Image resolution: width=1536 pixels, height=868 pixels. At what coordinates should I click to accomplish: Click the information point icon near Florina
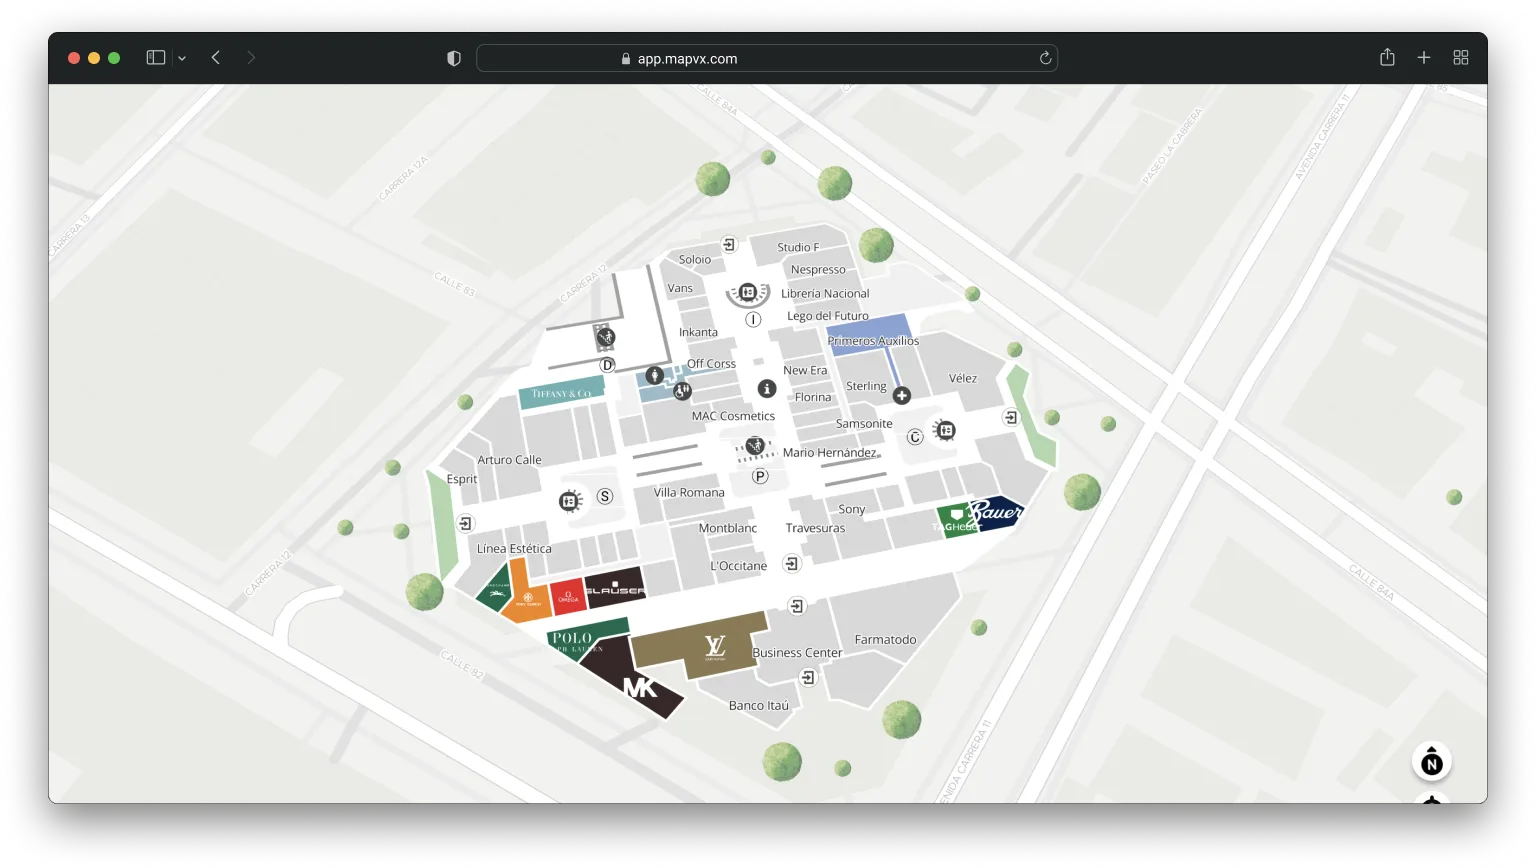pos(767,389)
